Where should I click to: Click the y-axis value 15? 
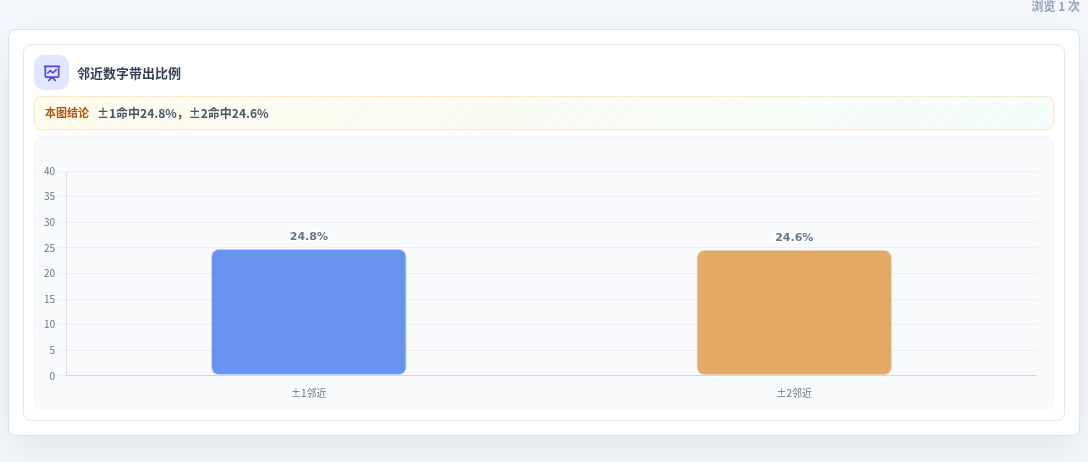pyautogui.click(x=49, y=299)
